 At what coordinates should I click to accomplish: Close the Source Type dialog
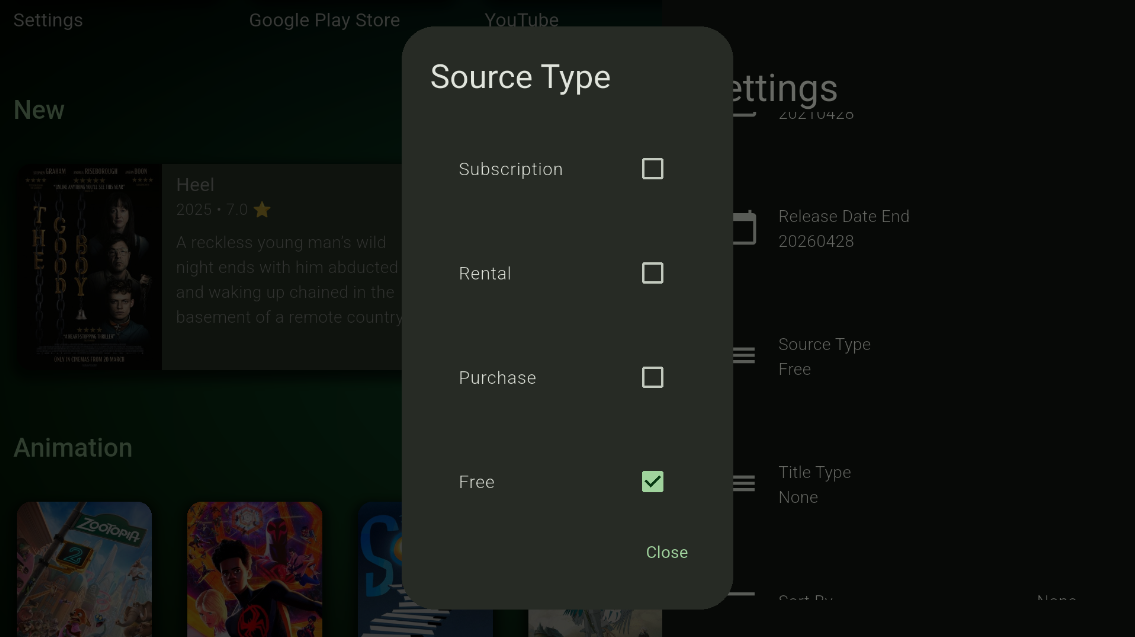click(x=666, y=551)
